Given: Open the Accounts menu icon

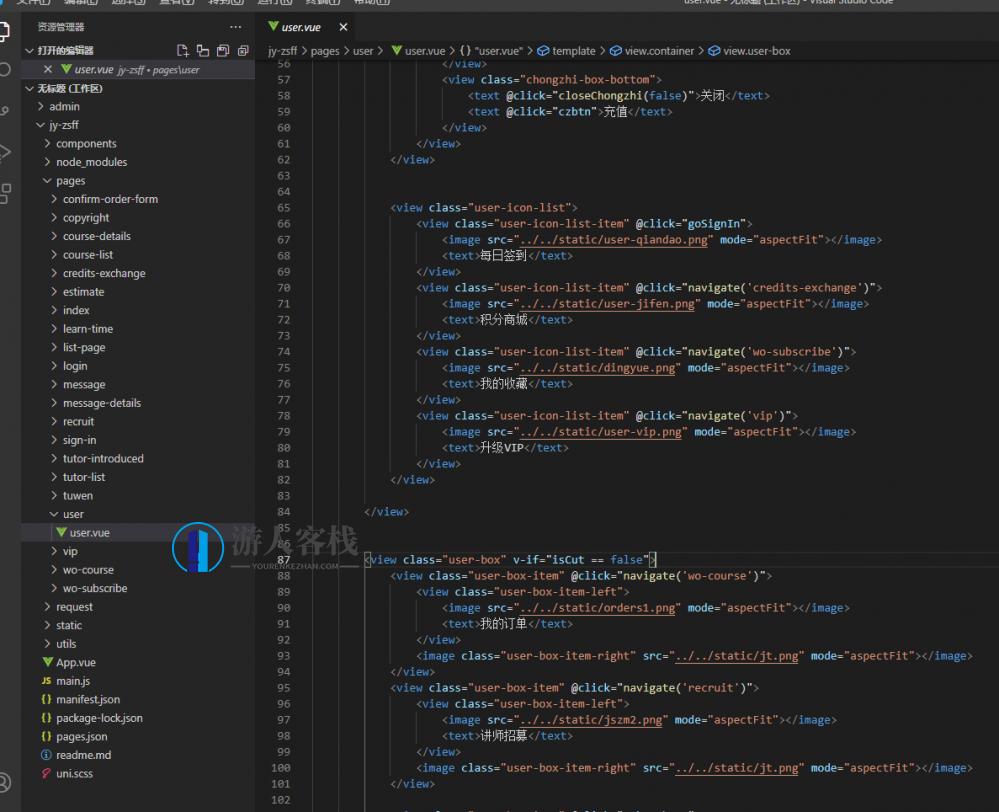Looking at the screenshot, I should tap(5, 781).
